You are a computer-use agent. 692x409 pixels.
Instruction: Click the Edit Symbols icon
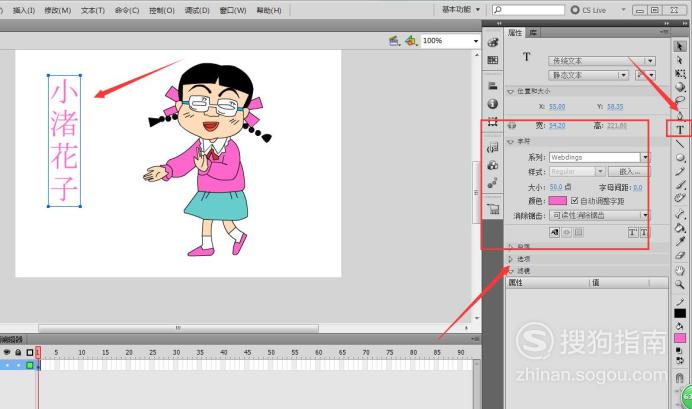click(x=411, y=41)
